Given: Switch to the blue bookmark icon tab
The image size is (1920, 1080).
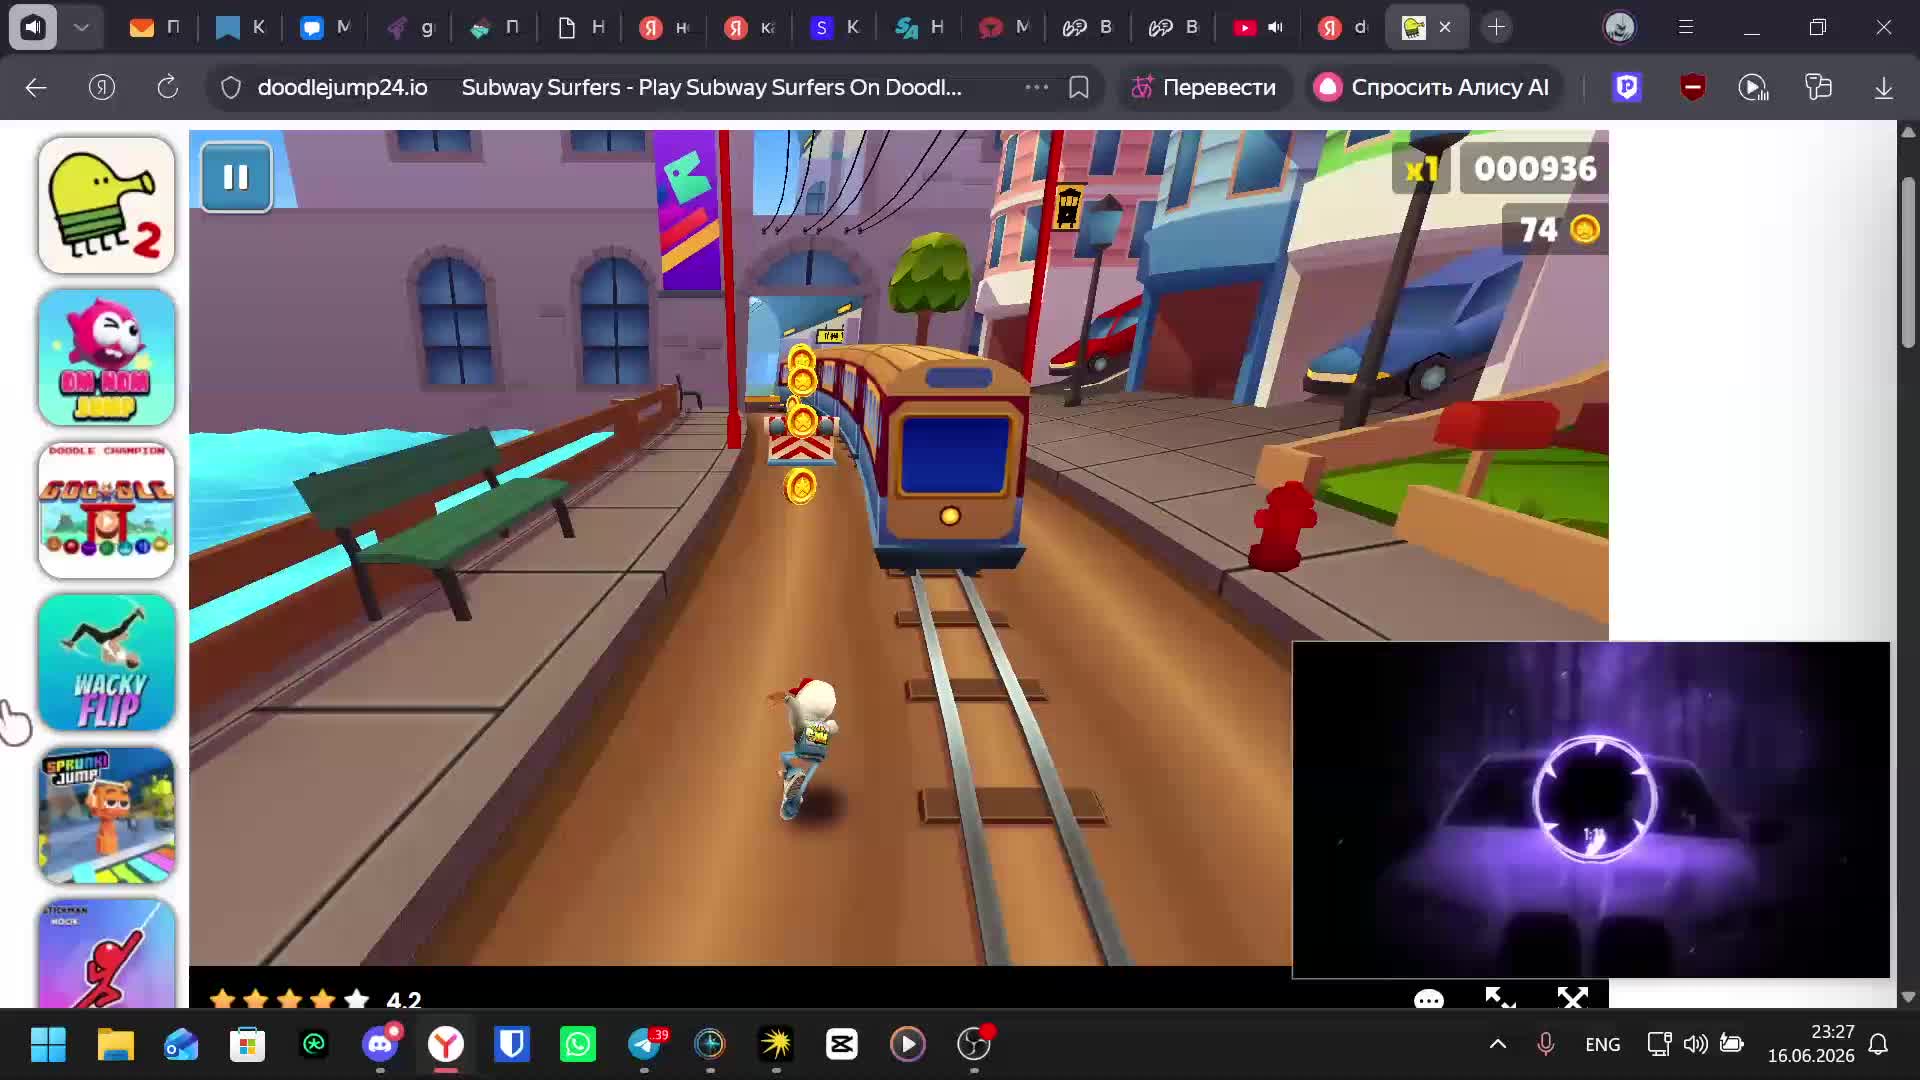Looking at the screenshot, I should click(x=241, y=27).
